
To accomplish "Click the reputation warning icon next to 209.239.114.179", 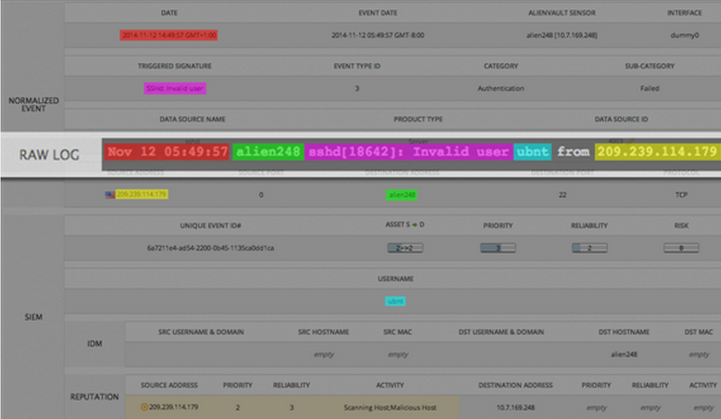I will point(144,407).
